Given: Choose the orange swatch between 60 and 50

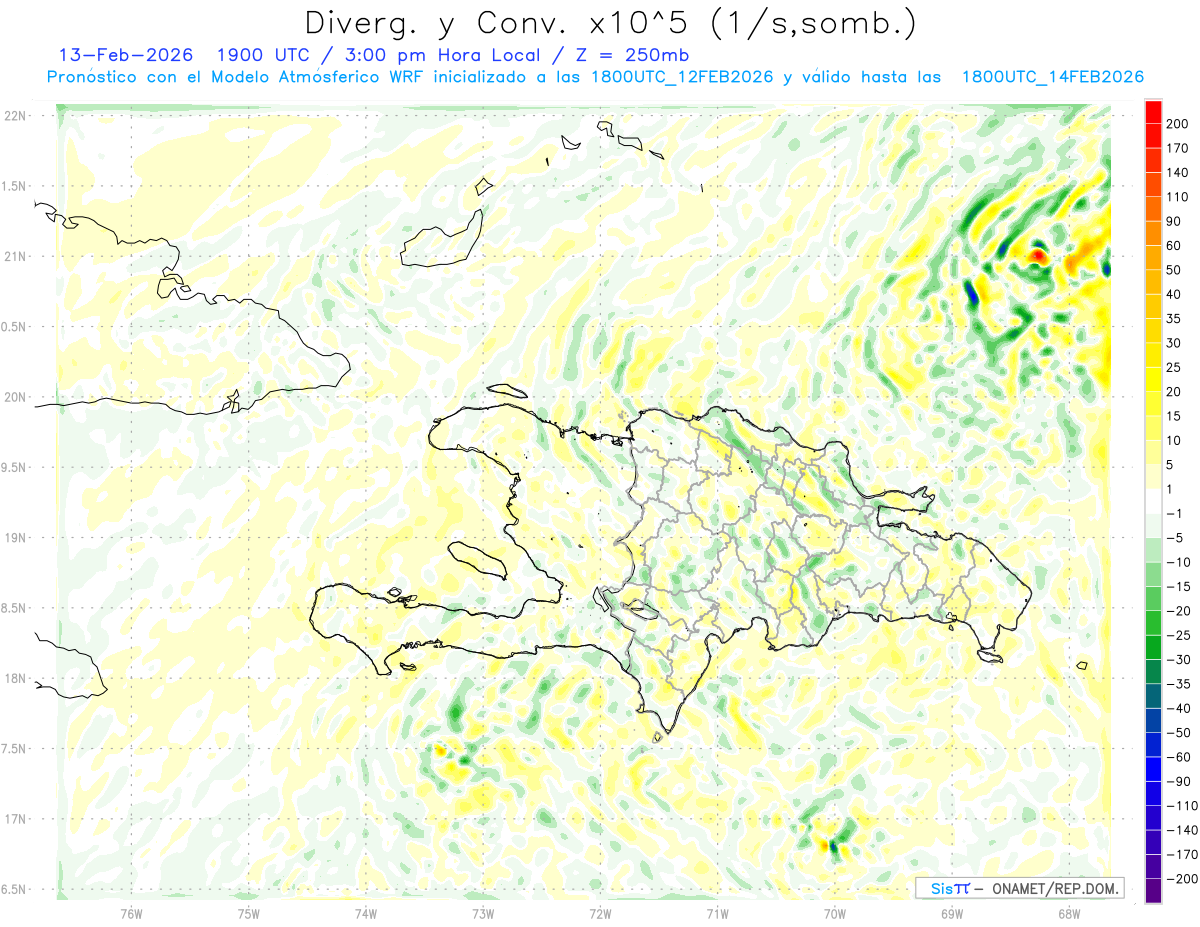Looking at the screenshot, I should click(1153, 257).
